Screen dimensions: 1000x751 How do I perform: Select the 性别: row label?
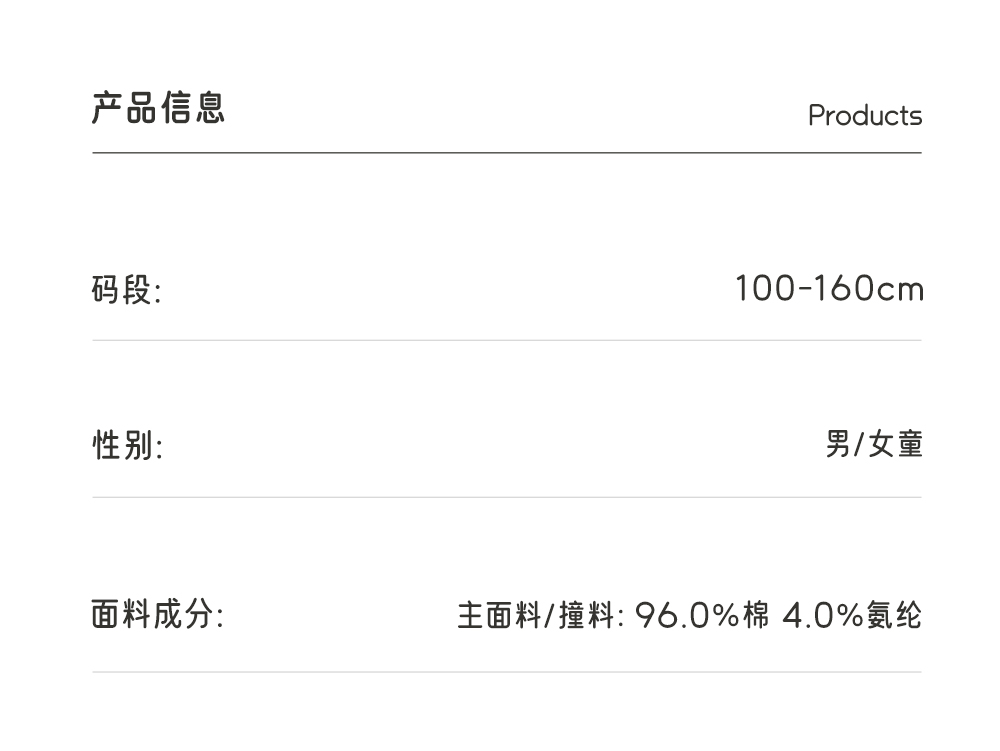pos(127,445)
